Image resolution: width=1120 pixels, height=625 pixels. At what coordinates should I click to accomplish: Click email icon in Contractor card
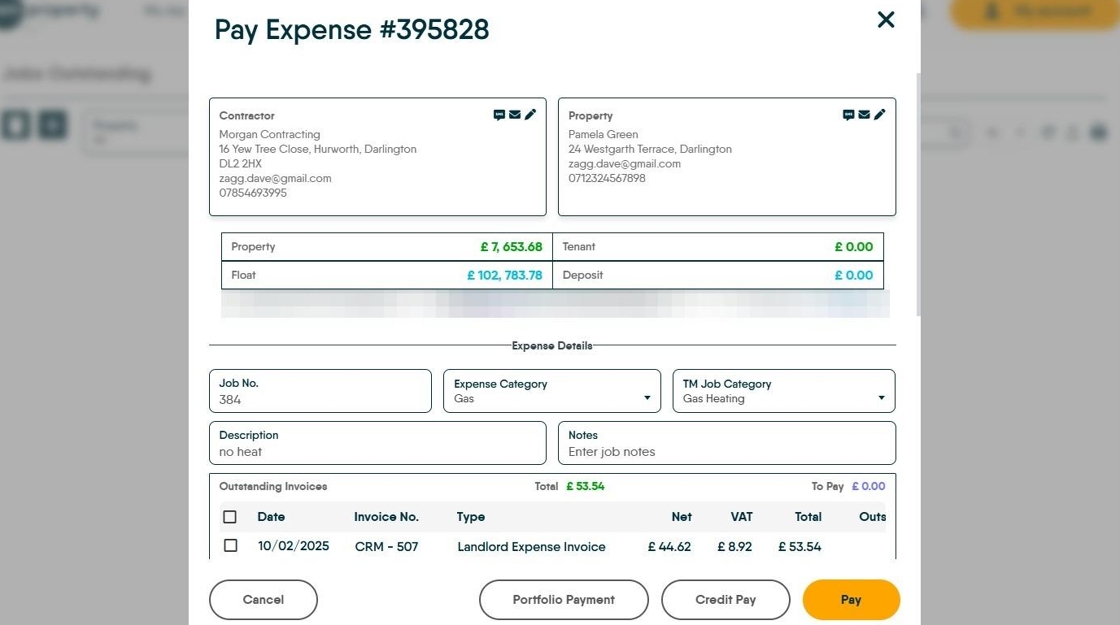coord(515,115)
